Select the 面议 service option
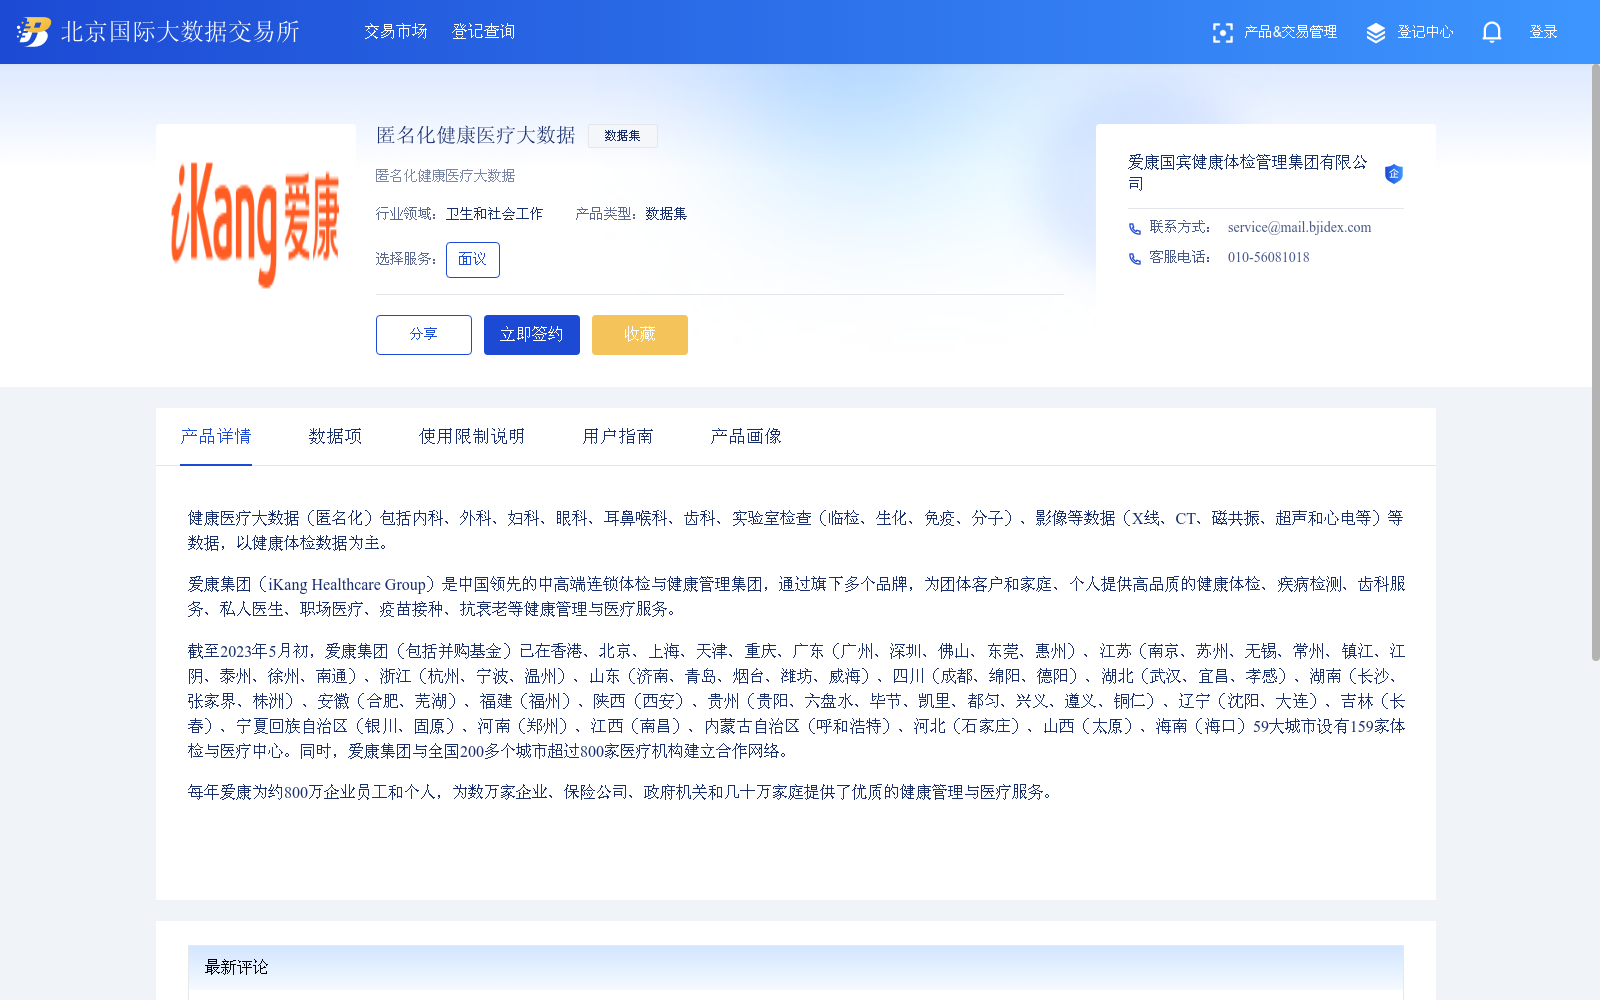Viewport: 1600px width, 1000px height. pos(473,260)
